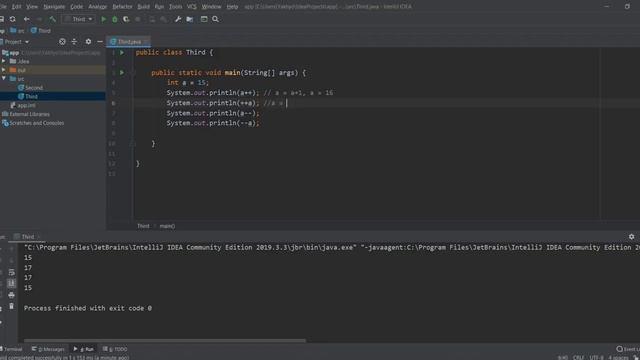This screenshot has height=360, width=640.
Task: Click UTF-8 encoding in status bar
Action: (596, 358)
